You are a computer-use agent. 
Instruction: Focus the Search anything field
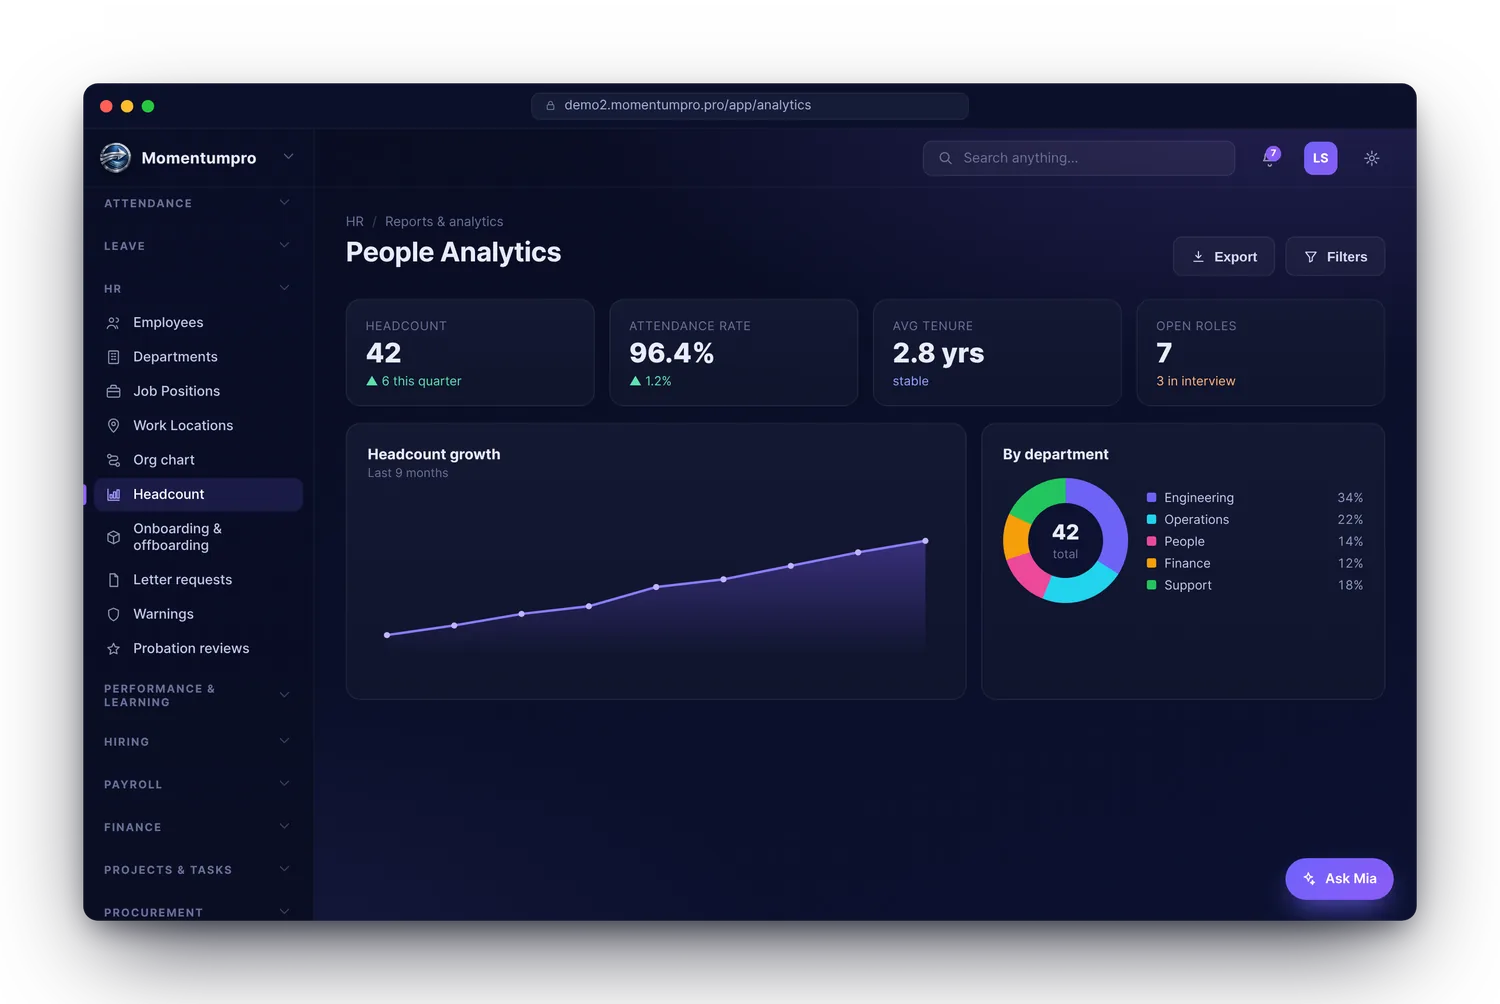click(1079, 158)
